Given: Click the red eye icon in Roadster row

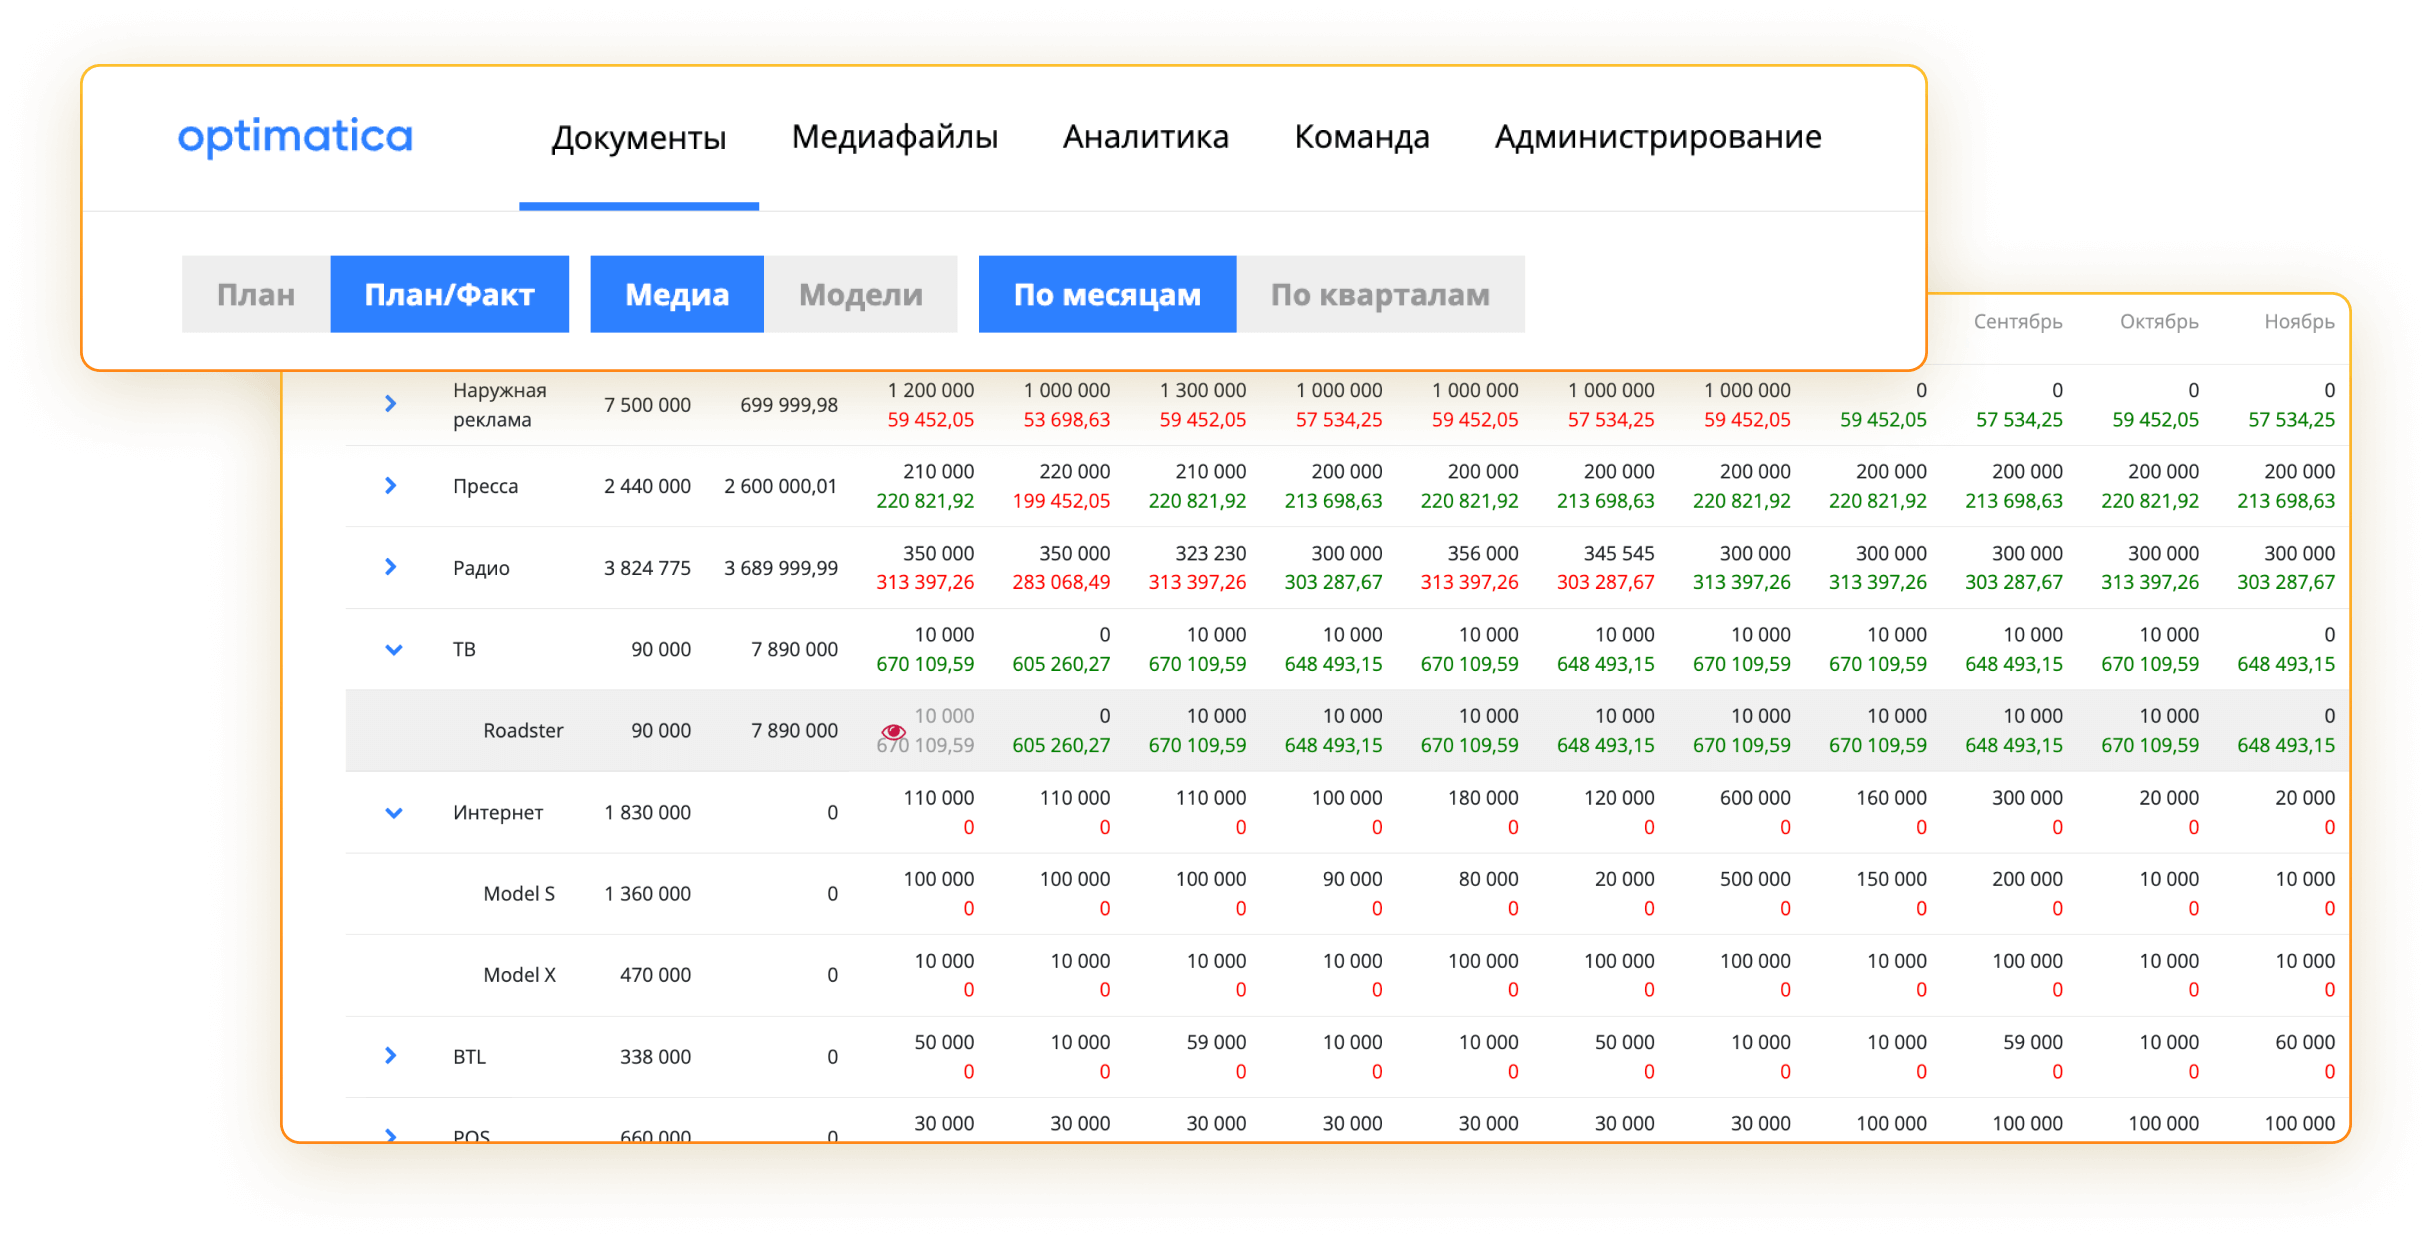Looking at the screenshot, I should (893, 732).
